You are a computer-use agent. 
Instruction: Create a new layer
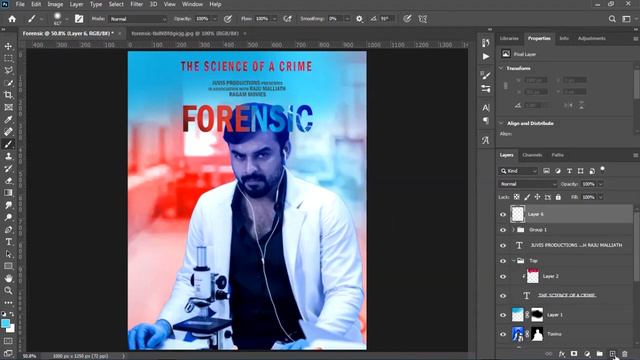612,354
